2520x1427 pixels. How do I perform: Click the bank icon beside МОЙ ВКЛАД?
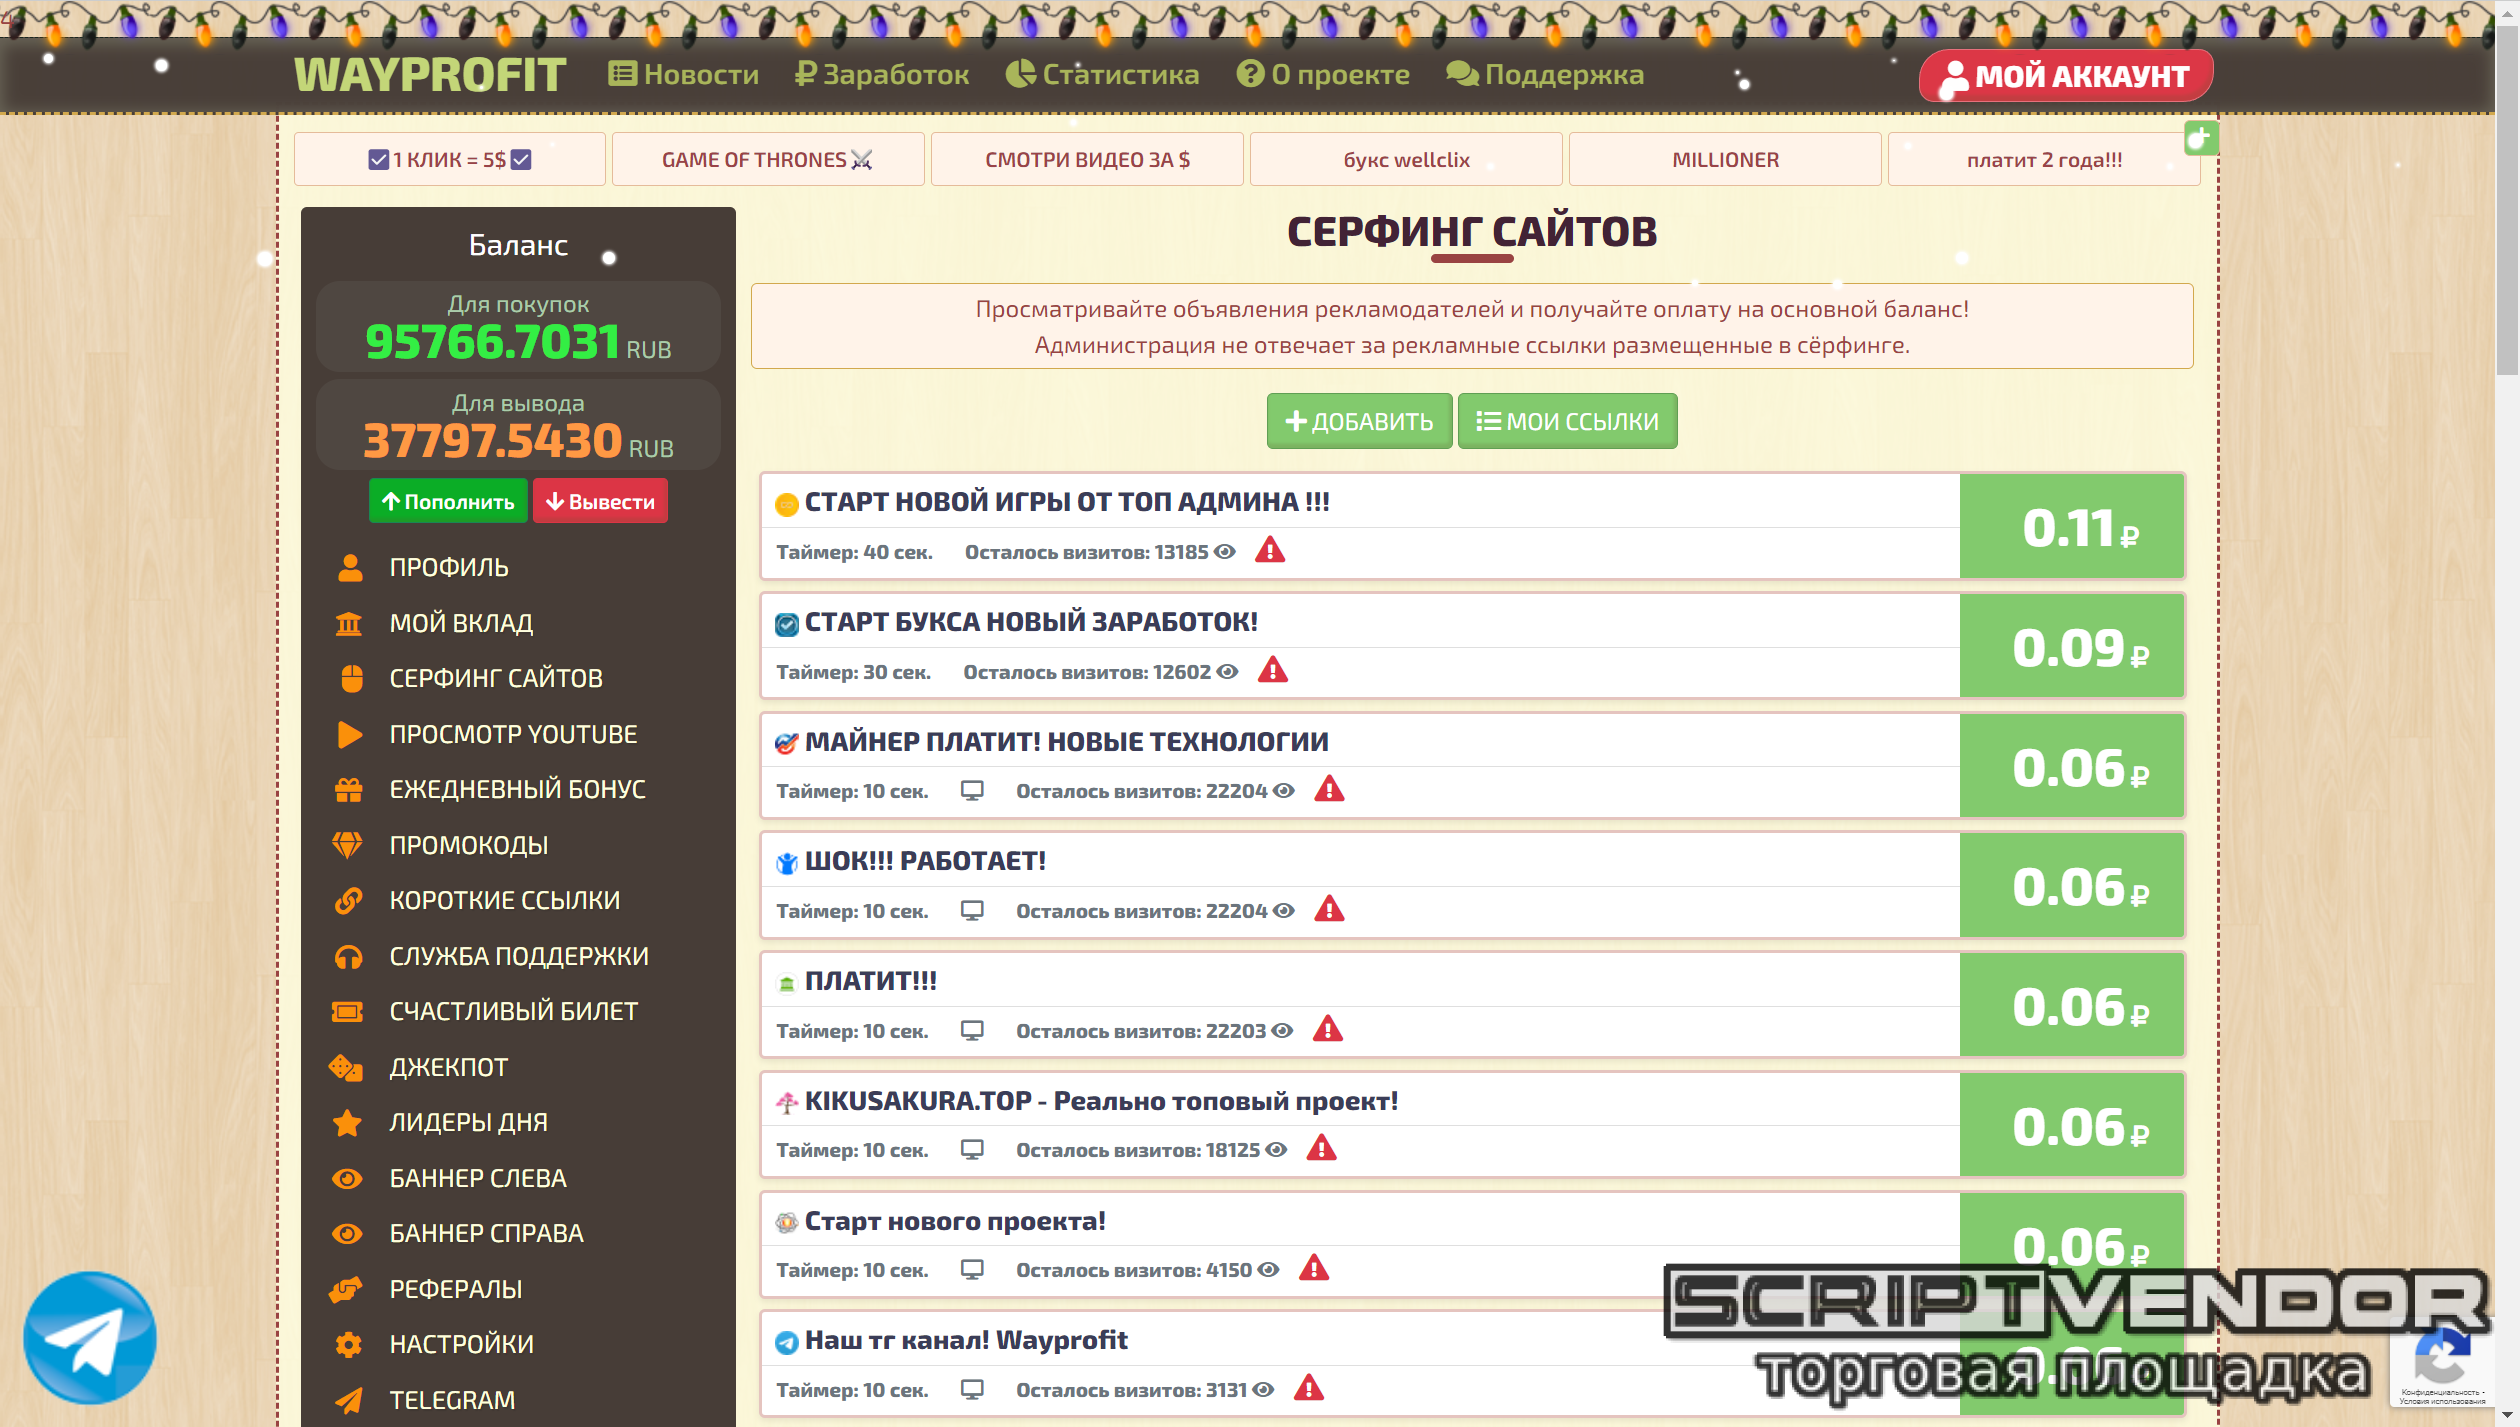pyautogui.click(x=349, y=623)
